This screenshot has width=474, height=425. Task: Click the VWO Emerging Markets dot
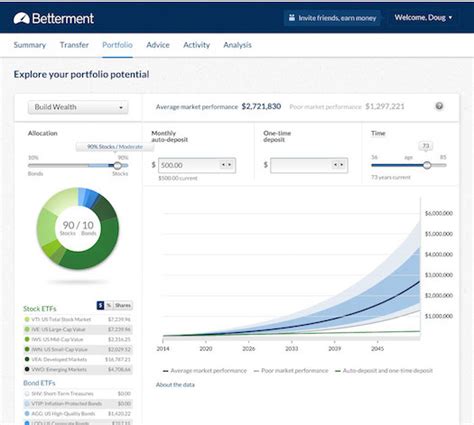tap(27, 369)
